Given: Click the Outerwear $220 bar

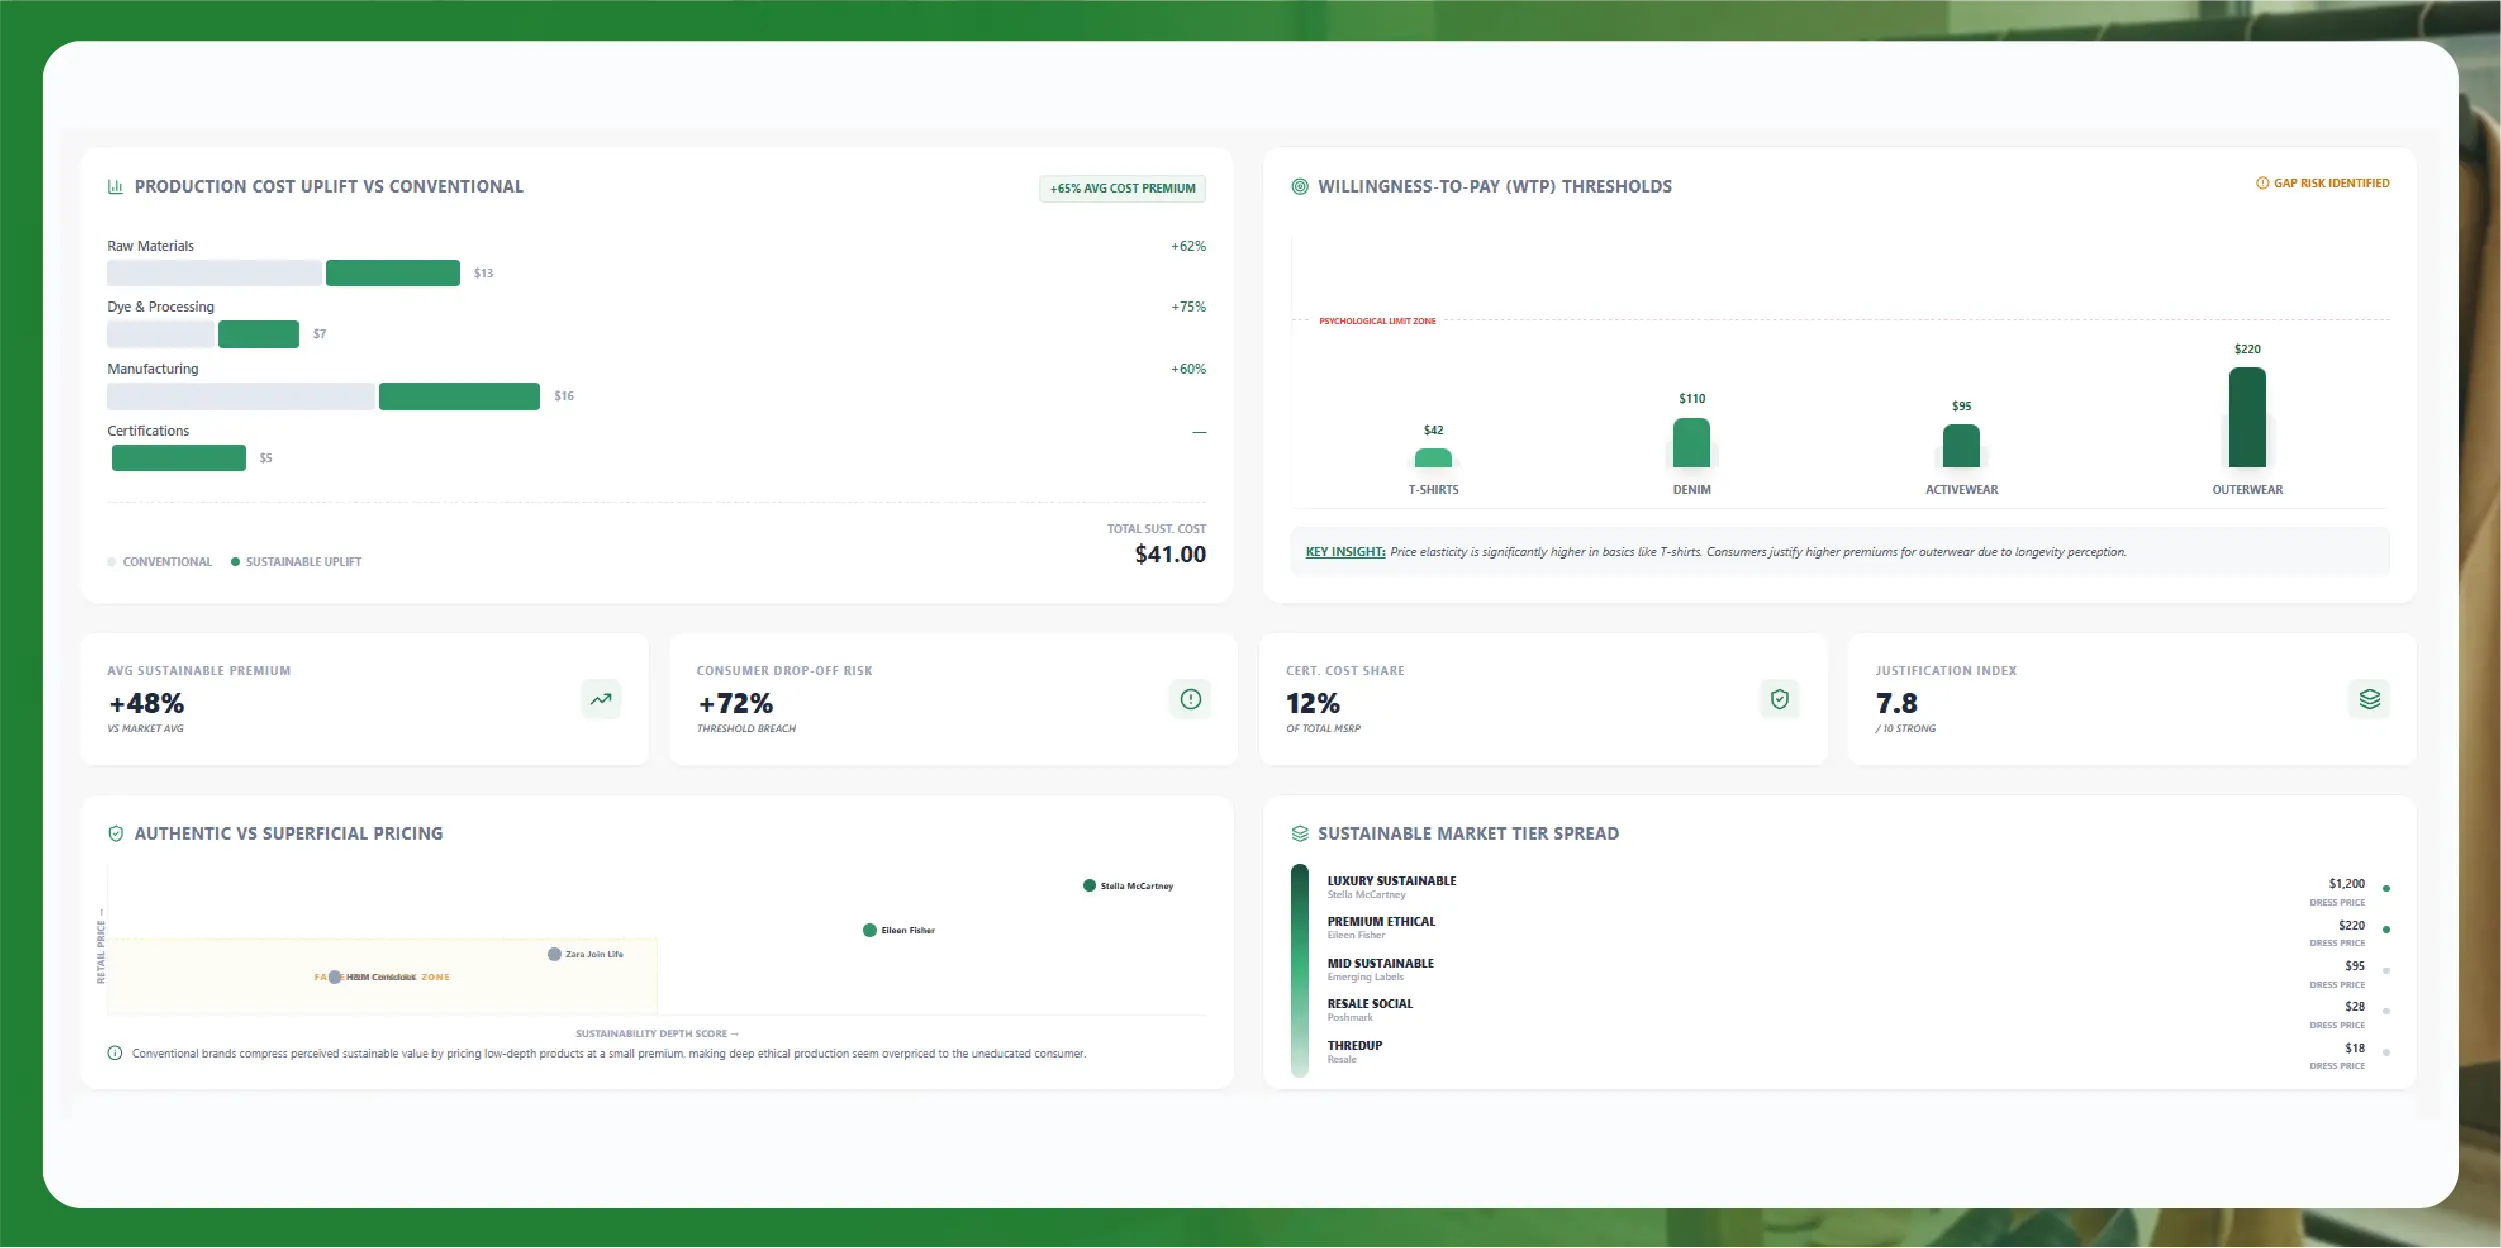Looking at the screenshot, I should [2247, 417].
